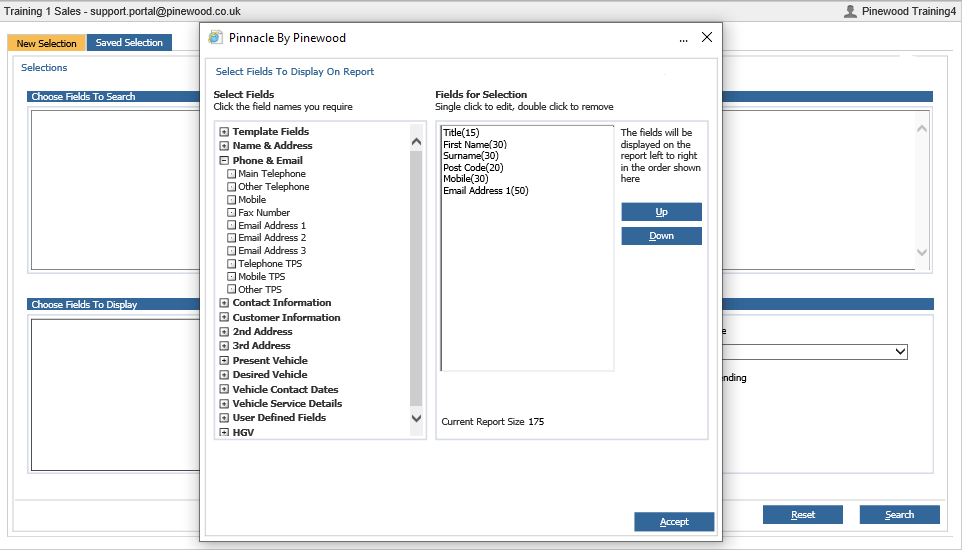This screenshot has height=550, width=962.
Task: Open the dropdown in background Selections window
Action: coord(900,352)
